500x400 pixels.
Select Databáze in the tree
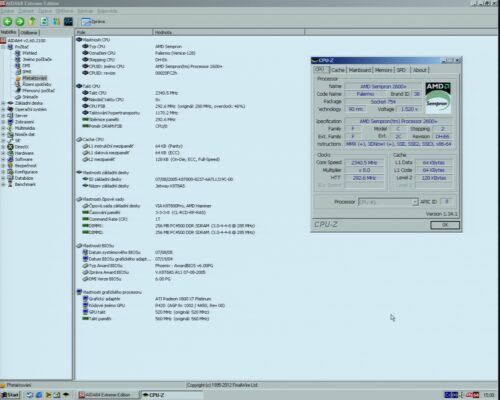[x=24, y=178]
